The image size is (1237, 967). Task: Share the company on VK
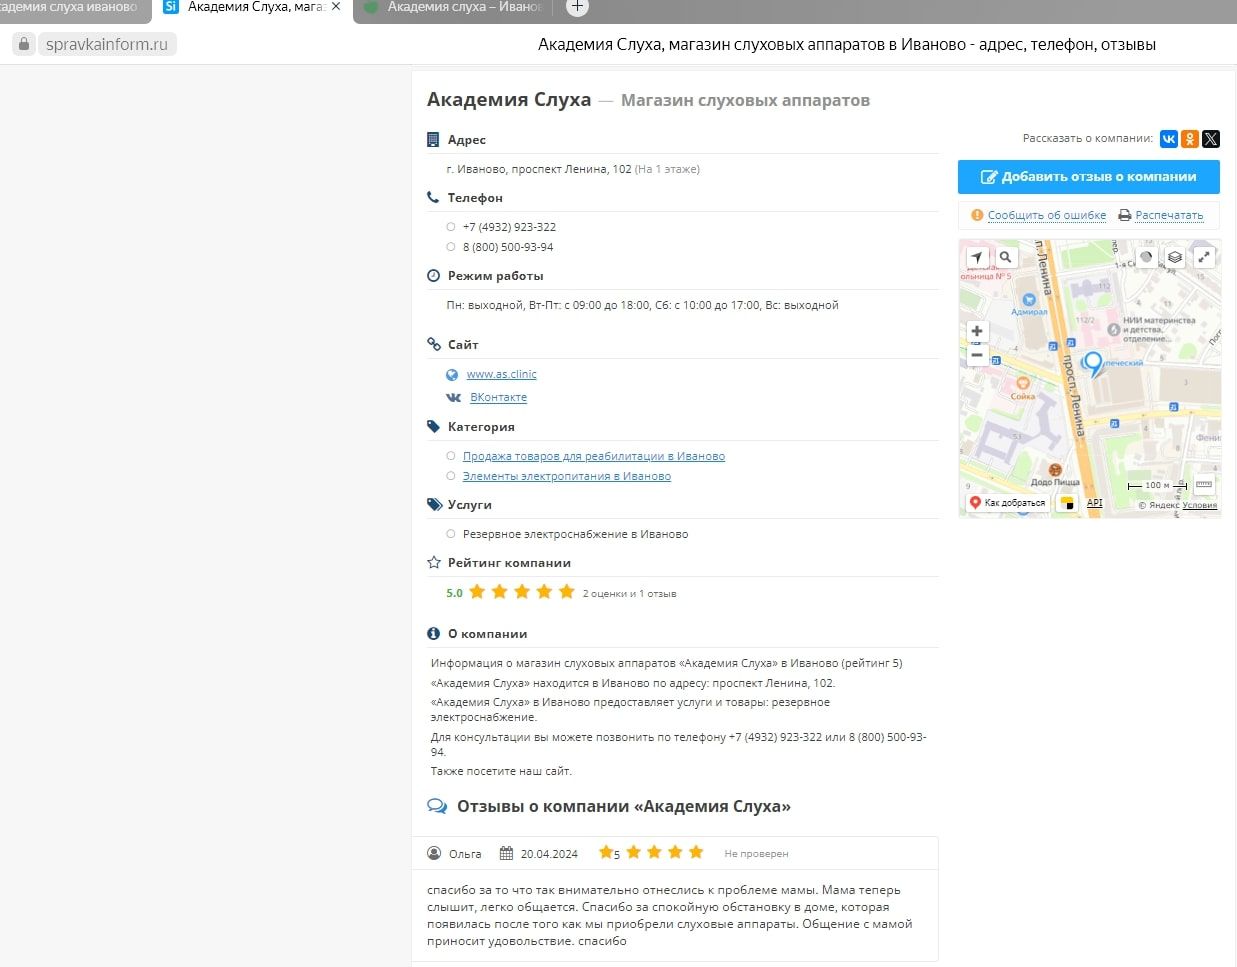click(x=1168, y=139)
